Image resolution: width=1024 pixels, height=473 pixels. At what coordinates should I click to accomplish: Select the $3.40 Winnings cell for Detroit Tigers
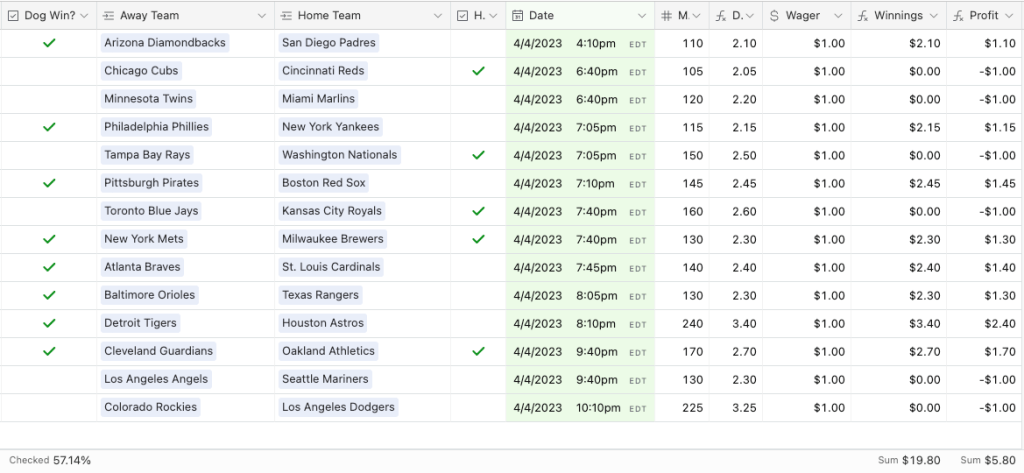point(898,323)
